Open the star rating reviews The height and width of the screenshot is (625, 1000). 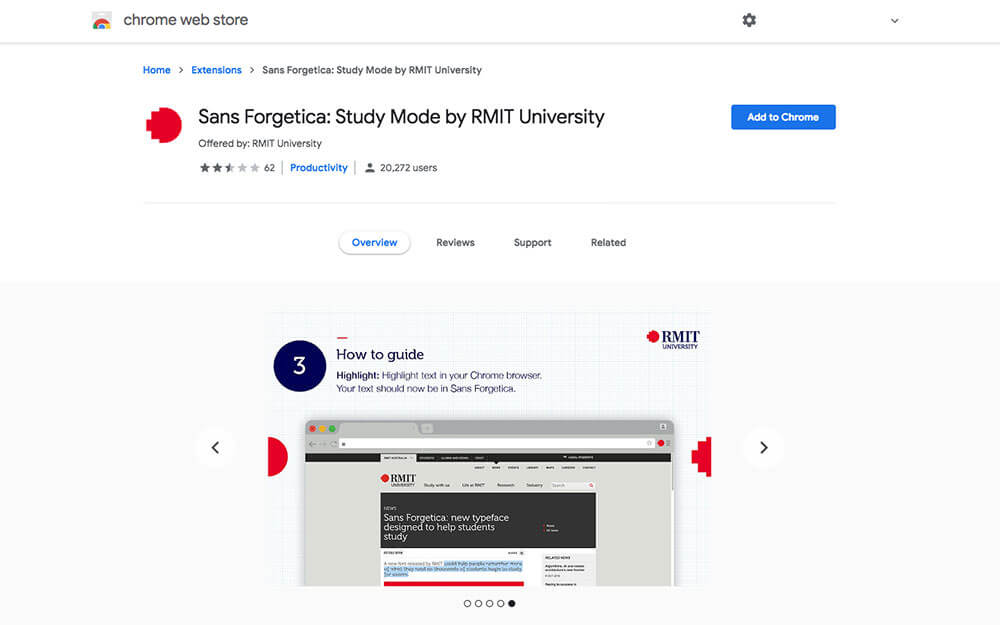pyautogui.click(x=229, y=168)
